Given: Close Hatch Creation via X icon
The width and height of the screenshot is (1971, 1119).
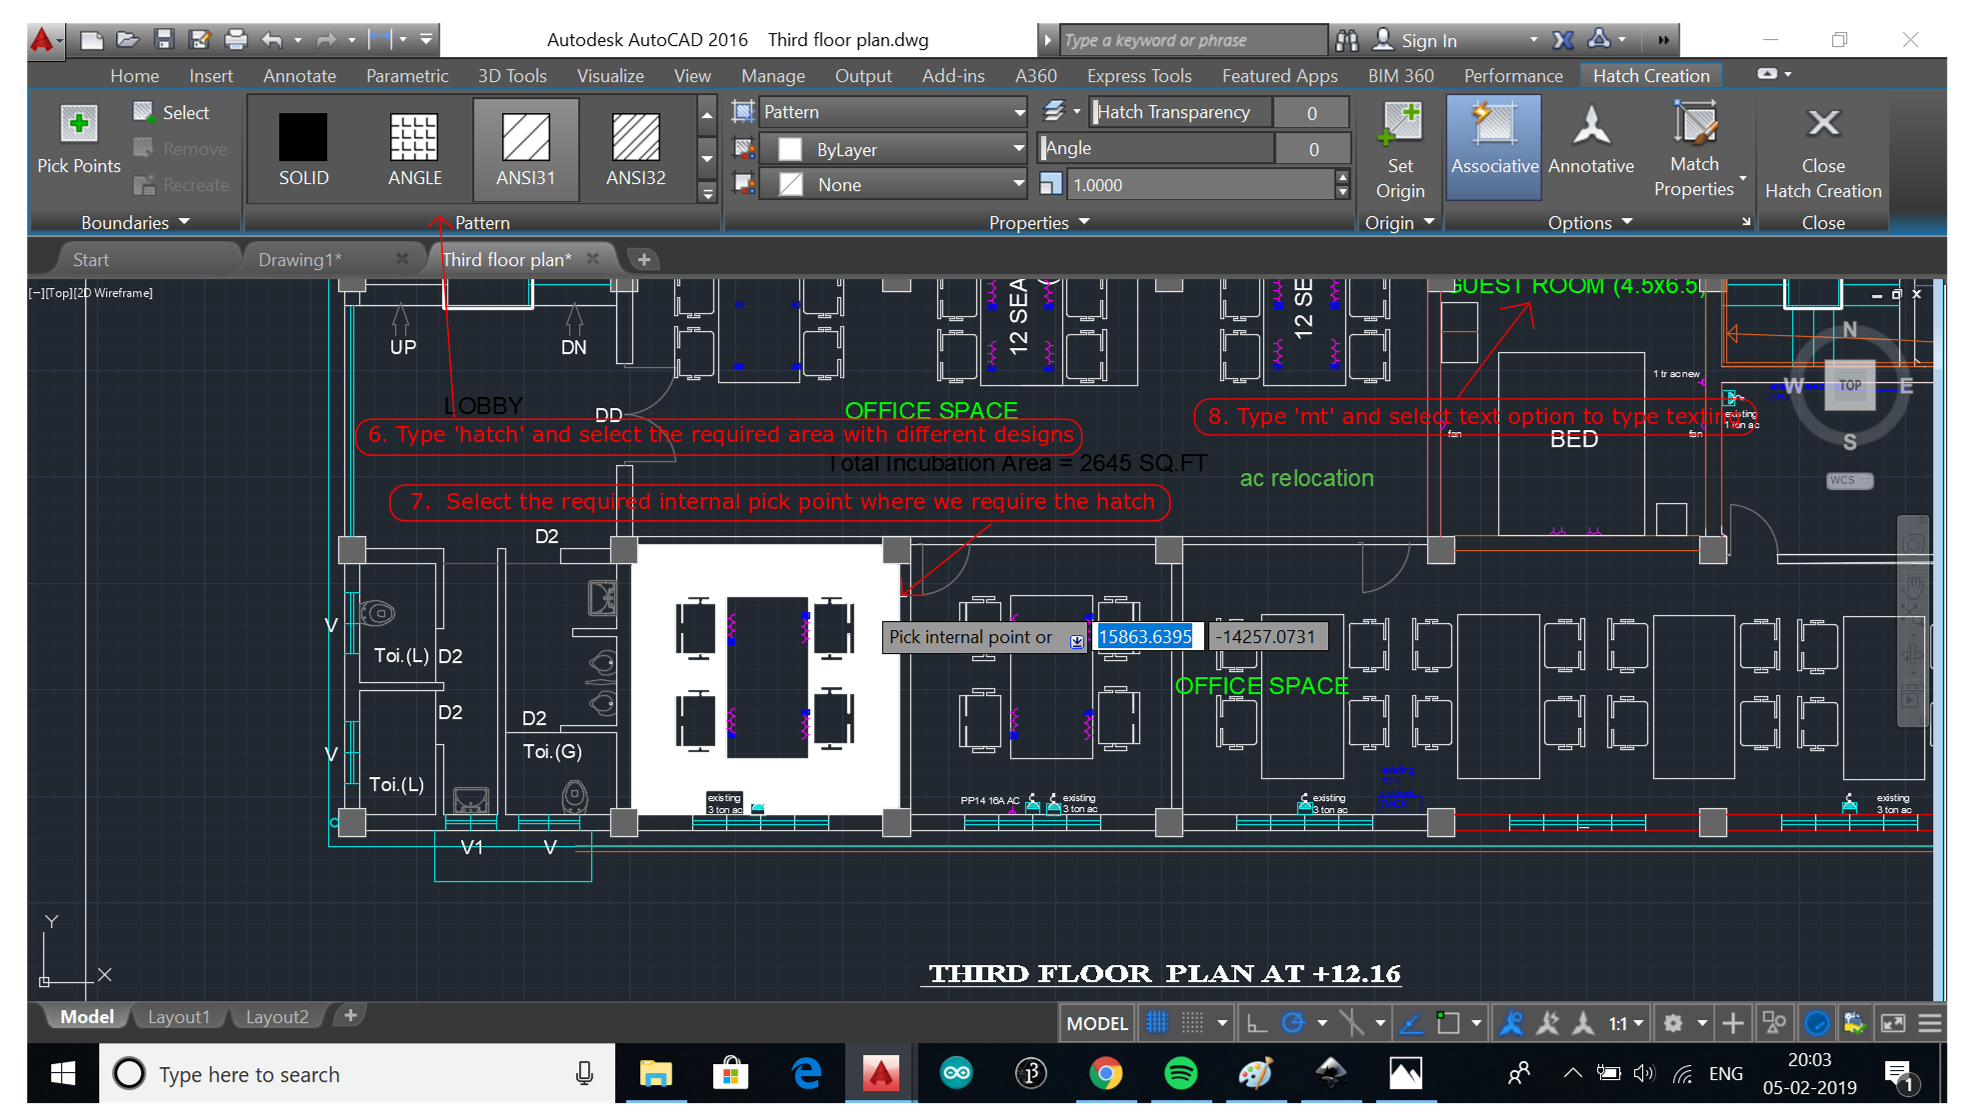Looking at the screenshot, I should point(1822,124).
